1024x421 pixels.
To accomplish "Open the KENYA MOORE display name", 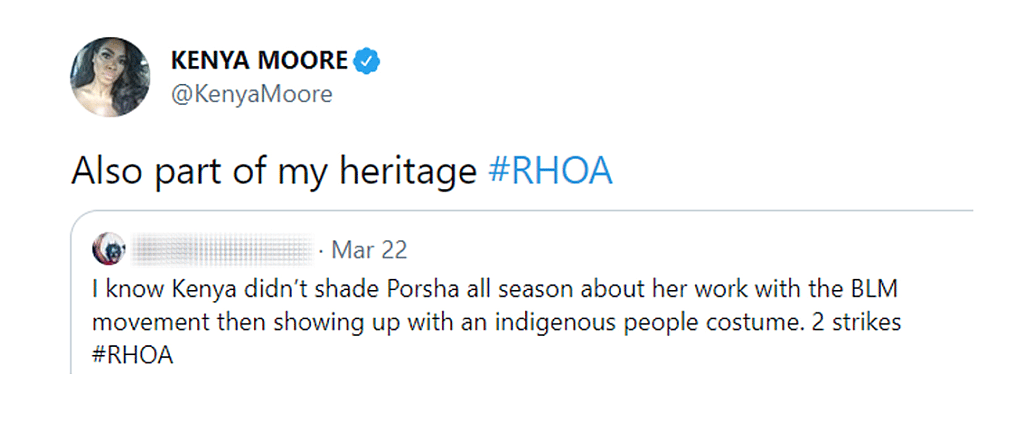I will click(x=259, y=61).
